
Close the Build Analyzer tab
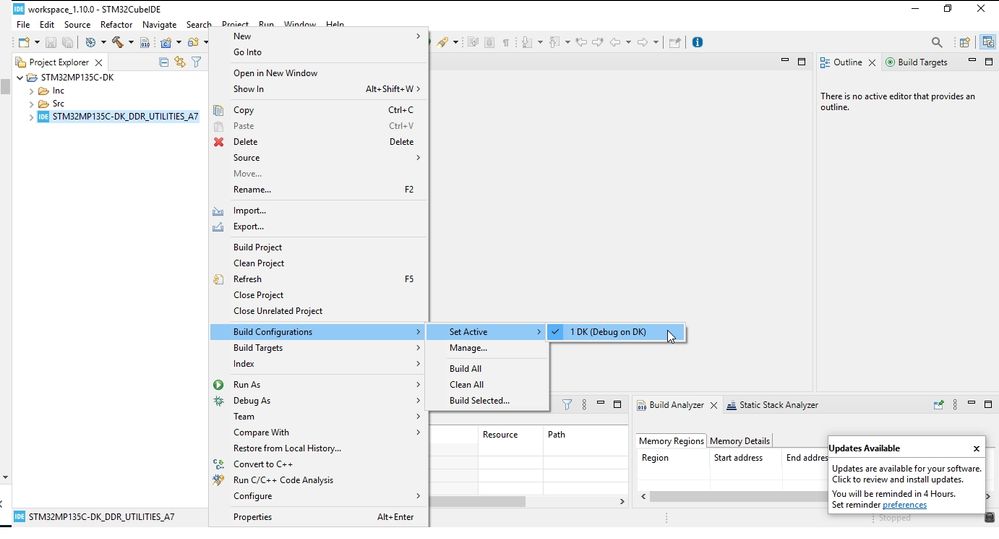pos(714,405)
